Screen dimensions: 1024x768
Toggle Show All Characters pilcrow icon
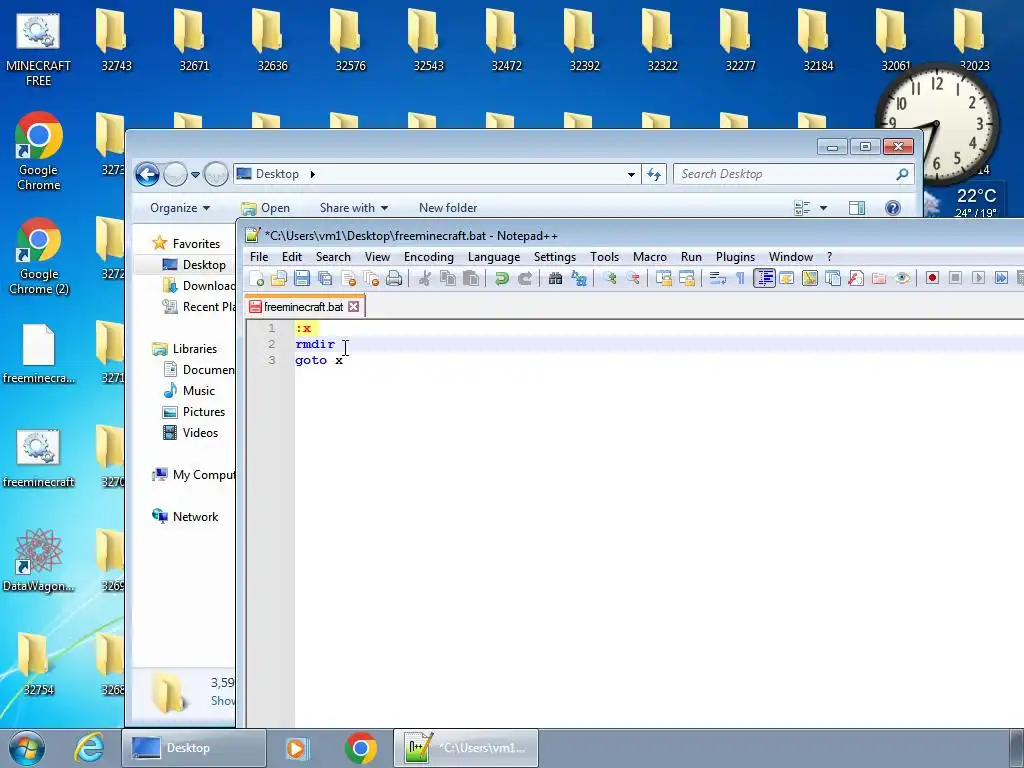pyautogui.click(x=741, y=279)
